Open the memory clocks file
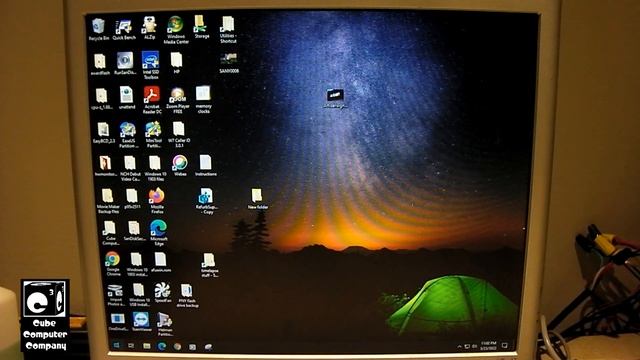This screenshot has height=360, width=640. click(203, 99)
